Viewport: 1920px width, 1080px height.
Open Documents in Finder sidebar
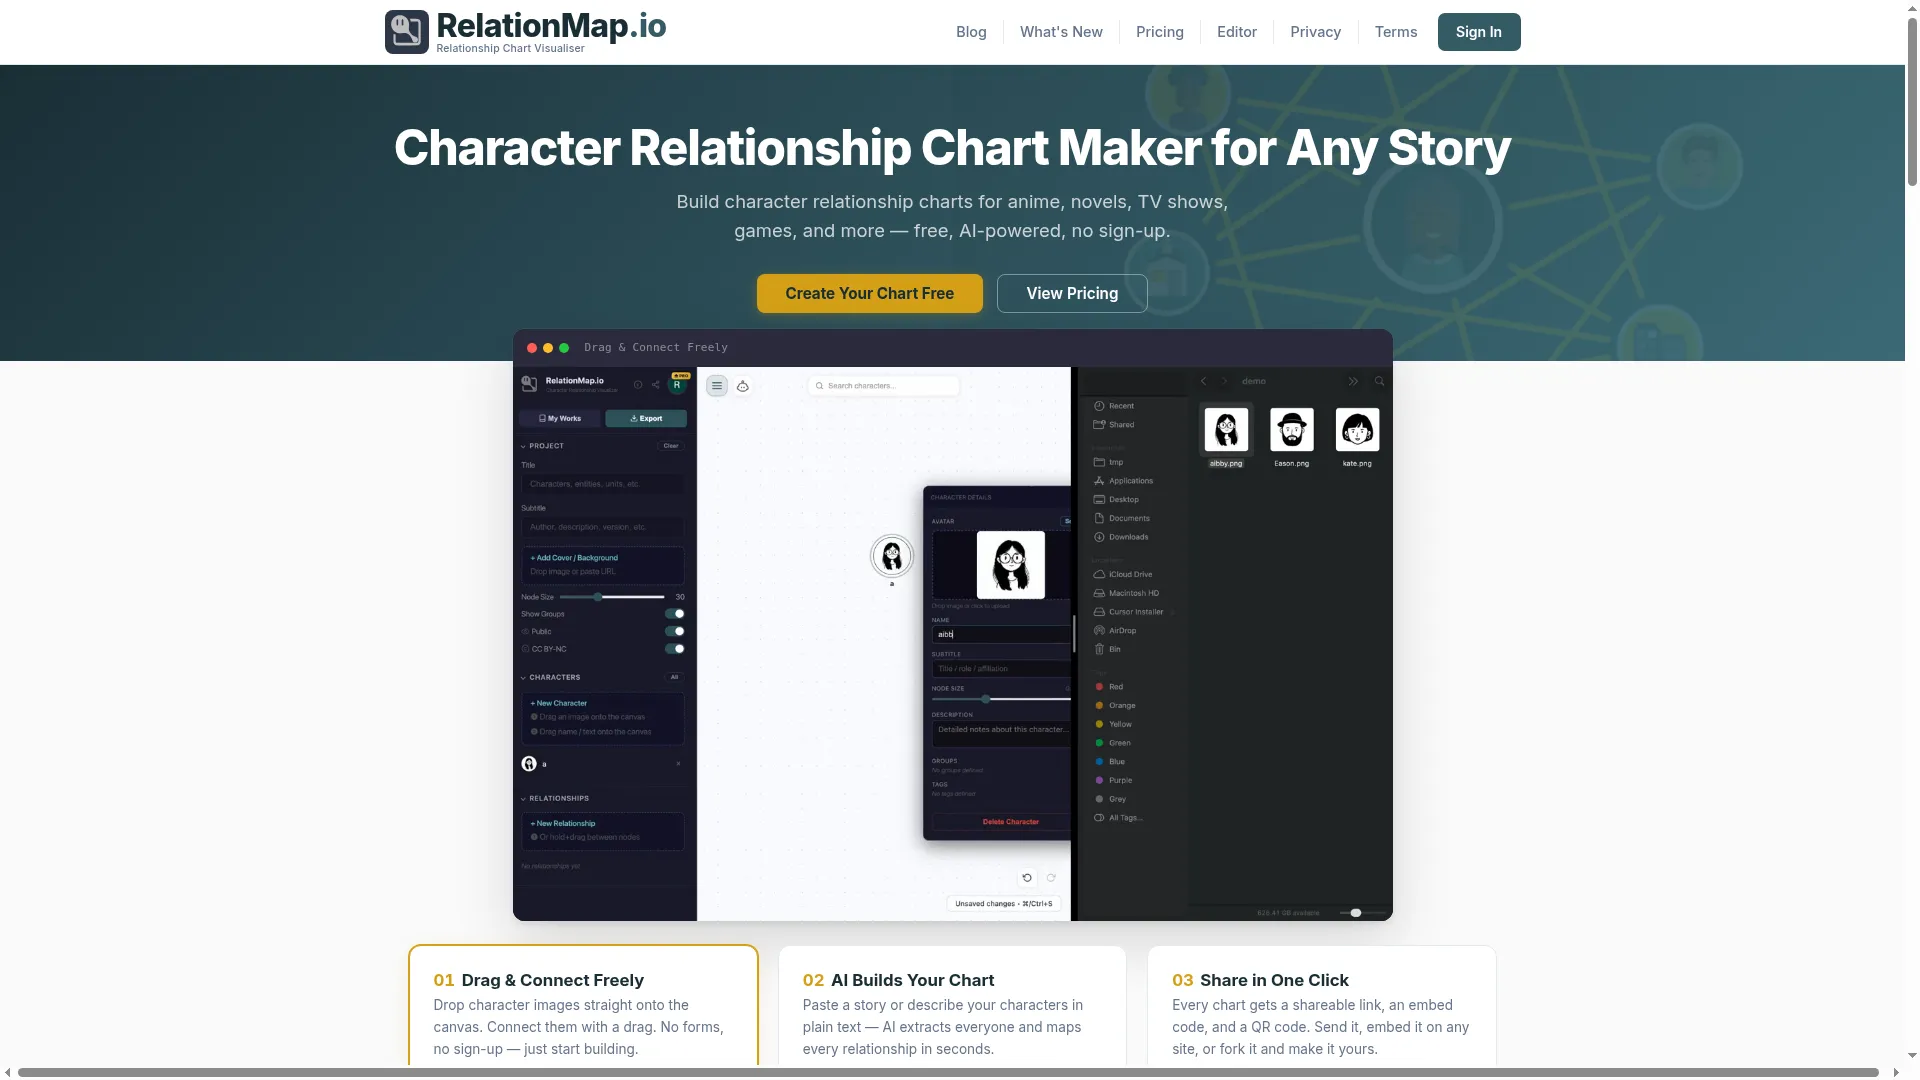point(1122,518)
